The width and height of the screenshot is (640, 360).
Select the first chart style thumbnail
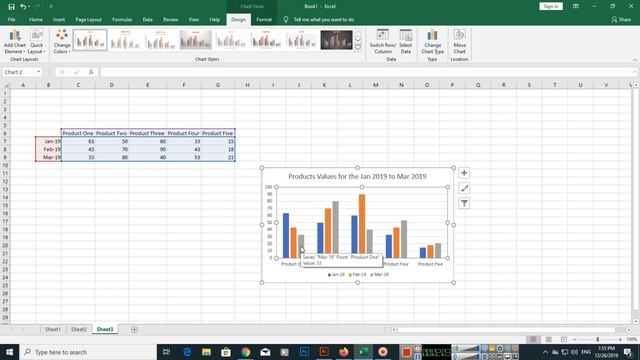pyautogui.click(x=90, y=40)
